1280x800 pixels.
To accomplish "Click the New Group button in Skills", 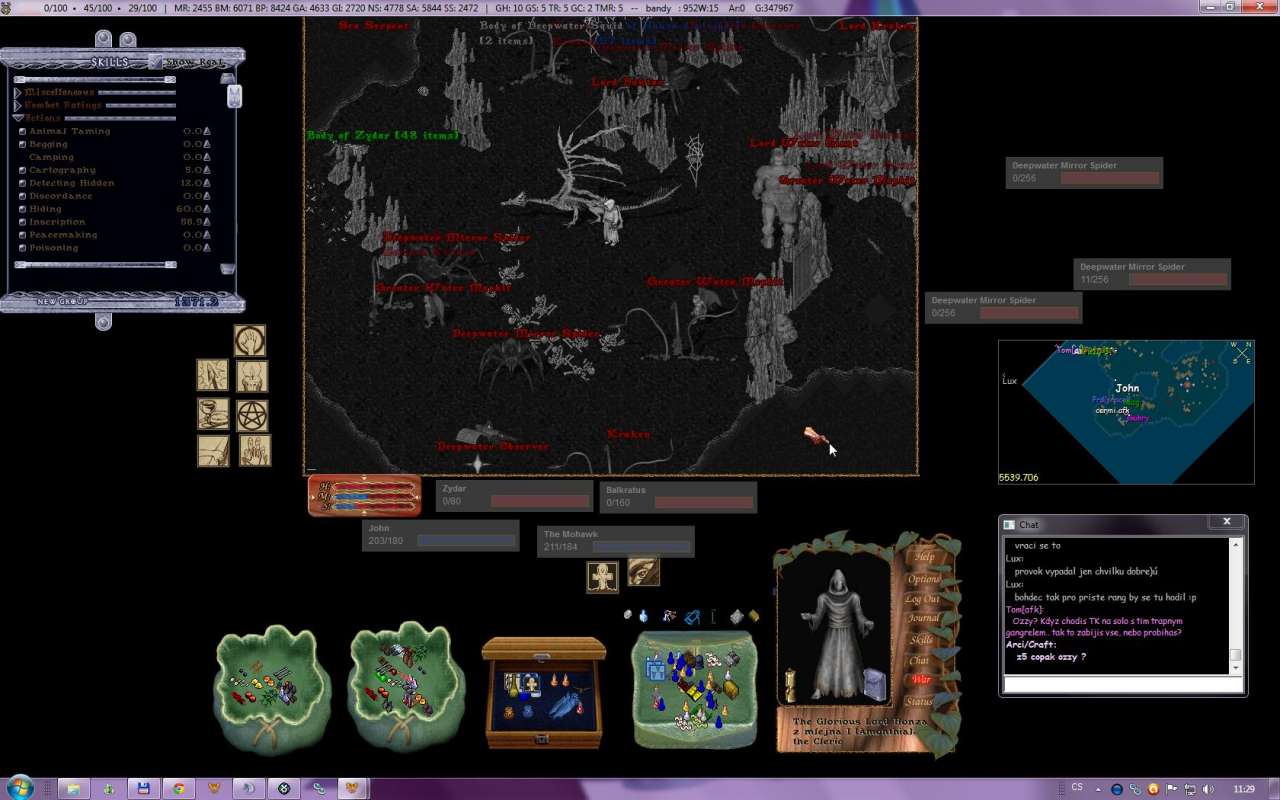I will point(62,301).
